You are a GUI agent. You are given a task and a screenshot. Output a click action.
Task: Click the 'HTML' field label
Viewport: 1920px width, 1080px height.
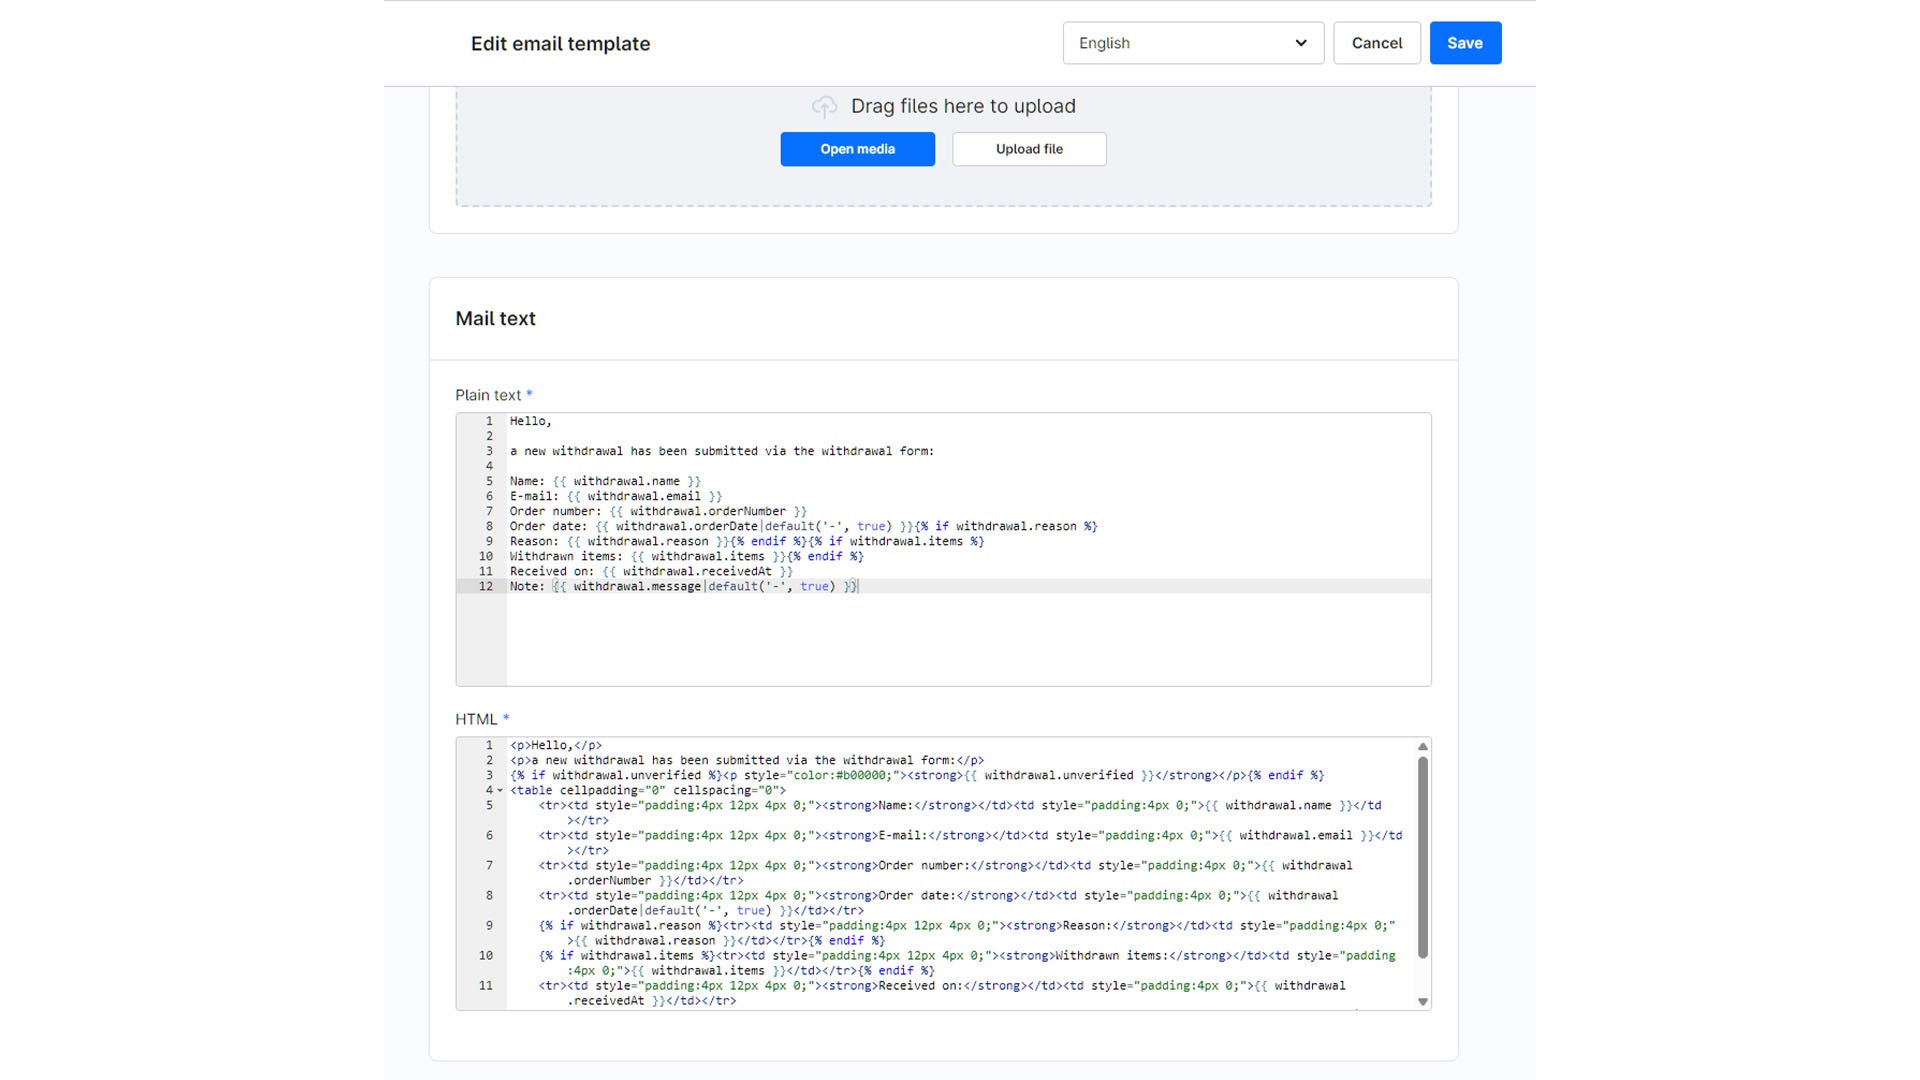[x=476, y=719]
